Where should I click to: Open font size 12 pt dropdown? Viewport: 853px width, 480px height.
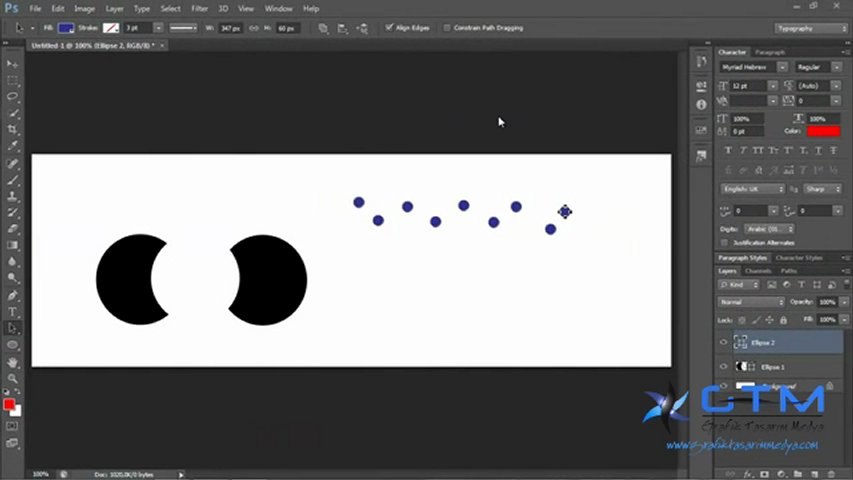click(773, 85)
